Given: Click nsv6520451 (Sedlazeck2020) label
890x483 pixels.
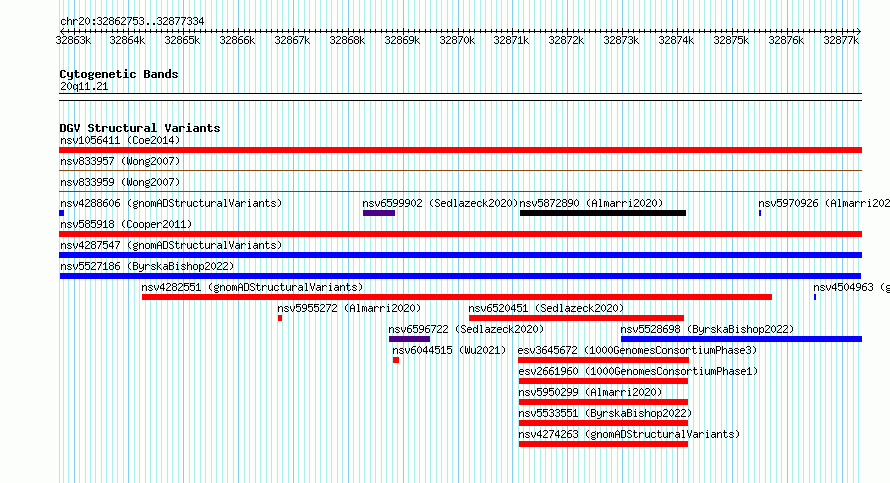Looking at the screenshot, I should (546, 308).
